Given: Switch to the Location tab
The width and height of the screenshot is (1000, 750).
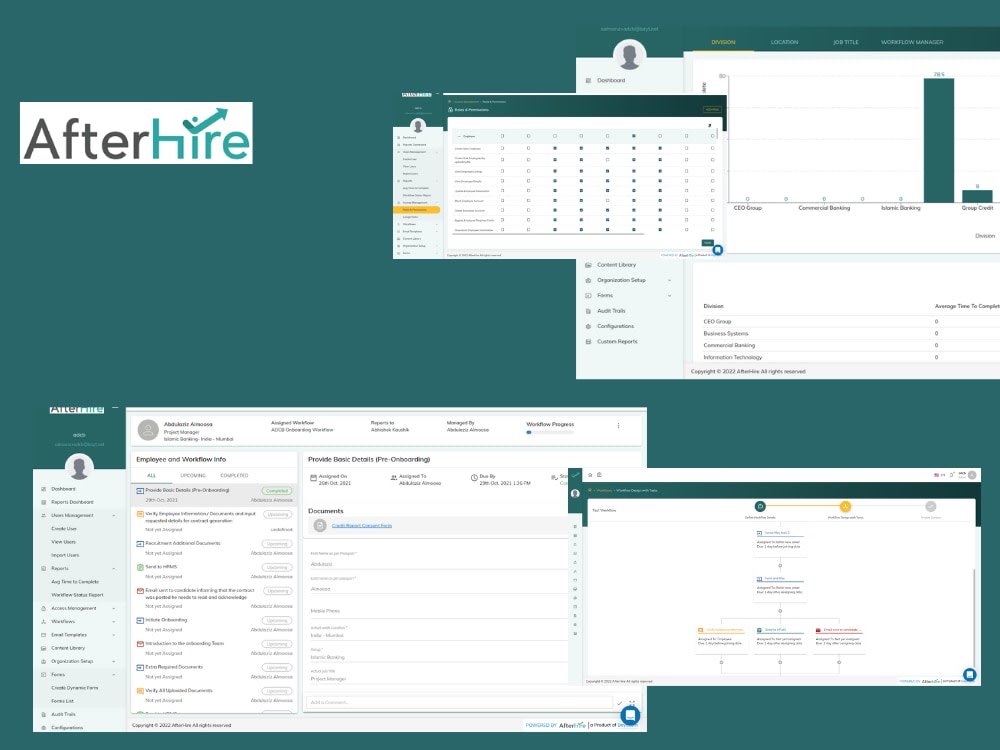Looking at the screenshot, I should tap(786, 42).
